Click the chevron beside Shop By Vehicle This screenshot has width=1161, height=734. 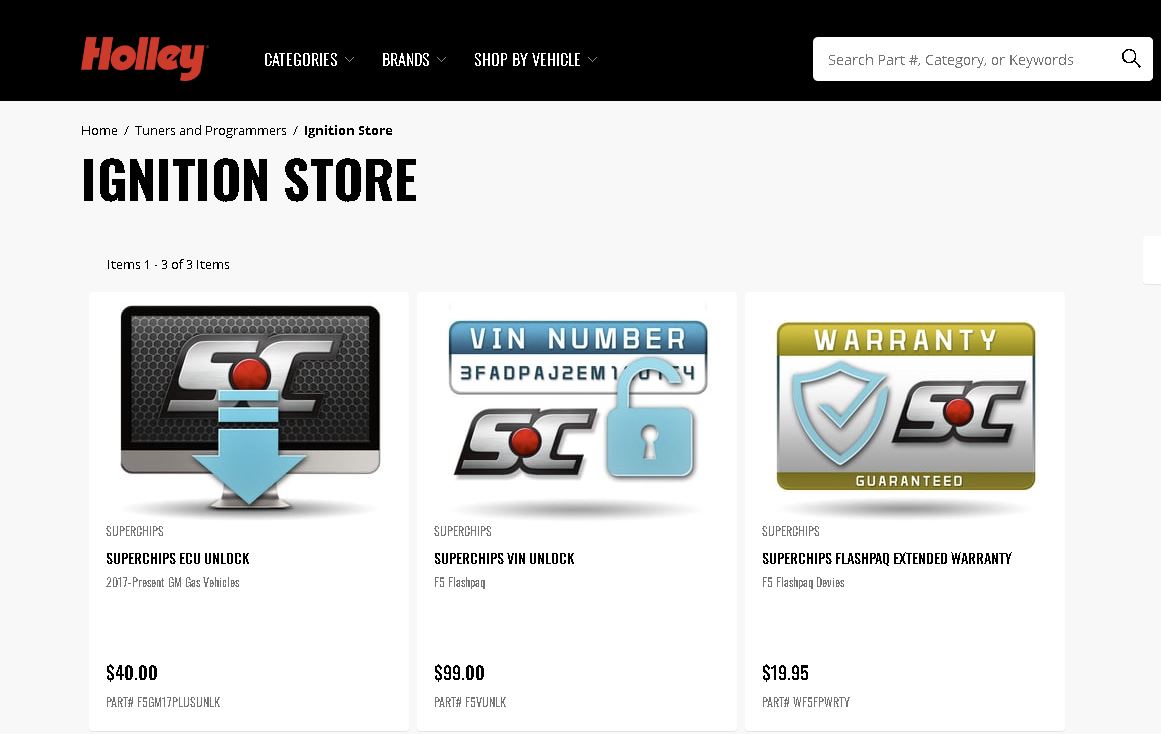tap(592, 59)
